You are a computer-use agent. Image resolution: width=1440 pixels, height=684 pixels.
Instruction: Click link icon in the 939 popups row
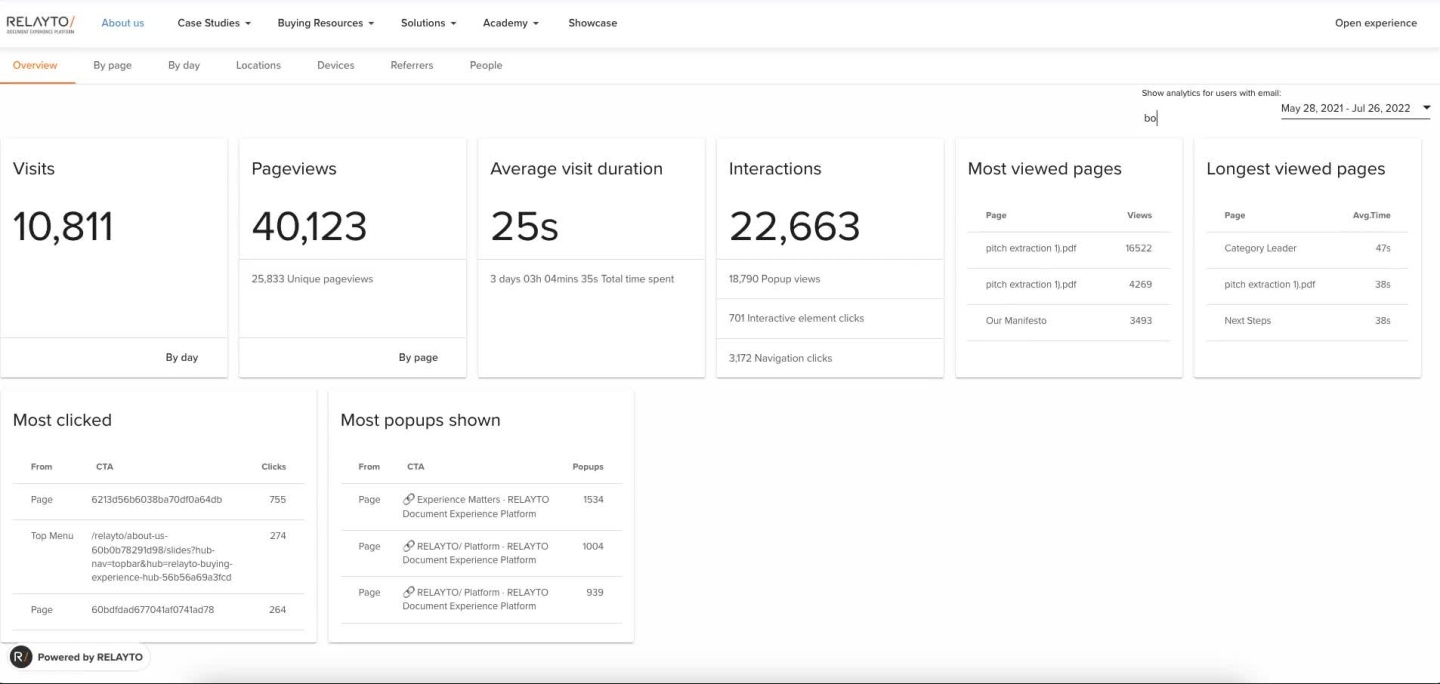tap(409, 592)
